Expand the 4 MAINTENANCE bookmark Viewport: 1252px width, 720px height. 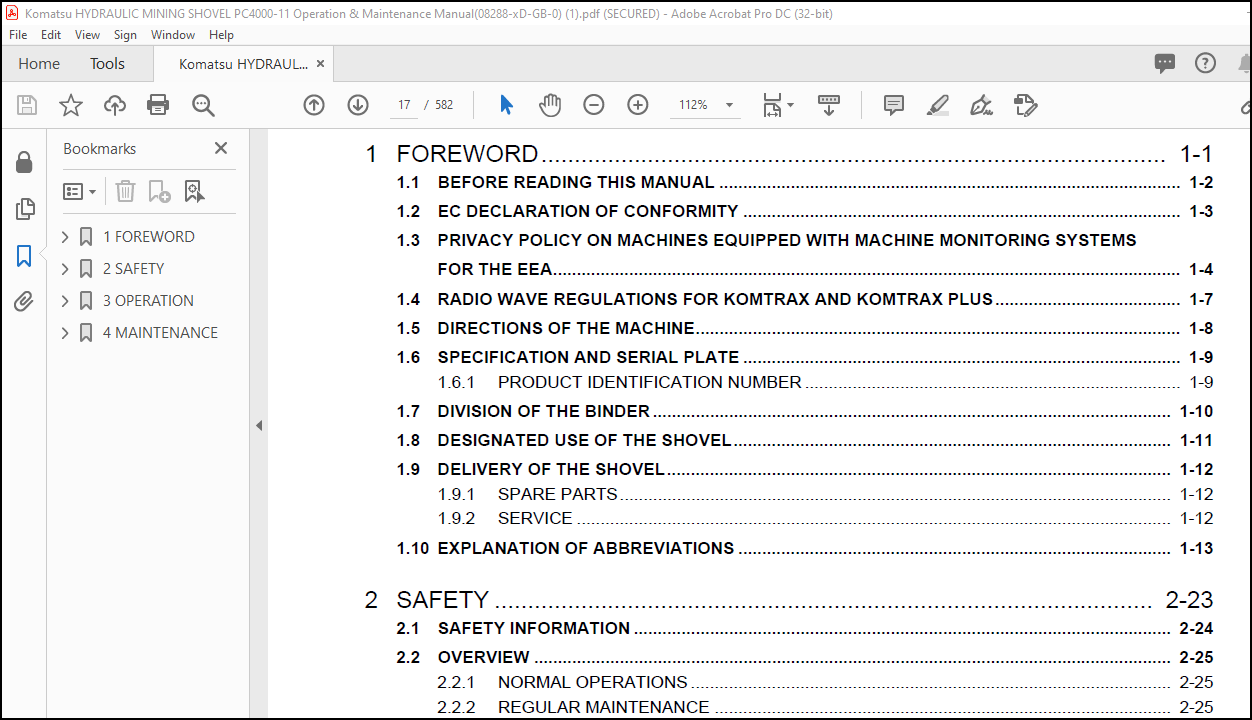(65, 333)
